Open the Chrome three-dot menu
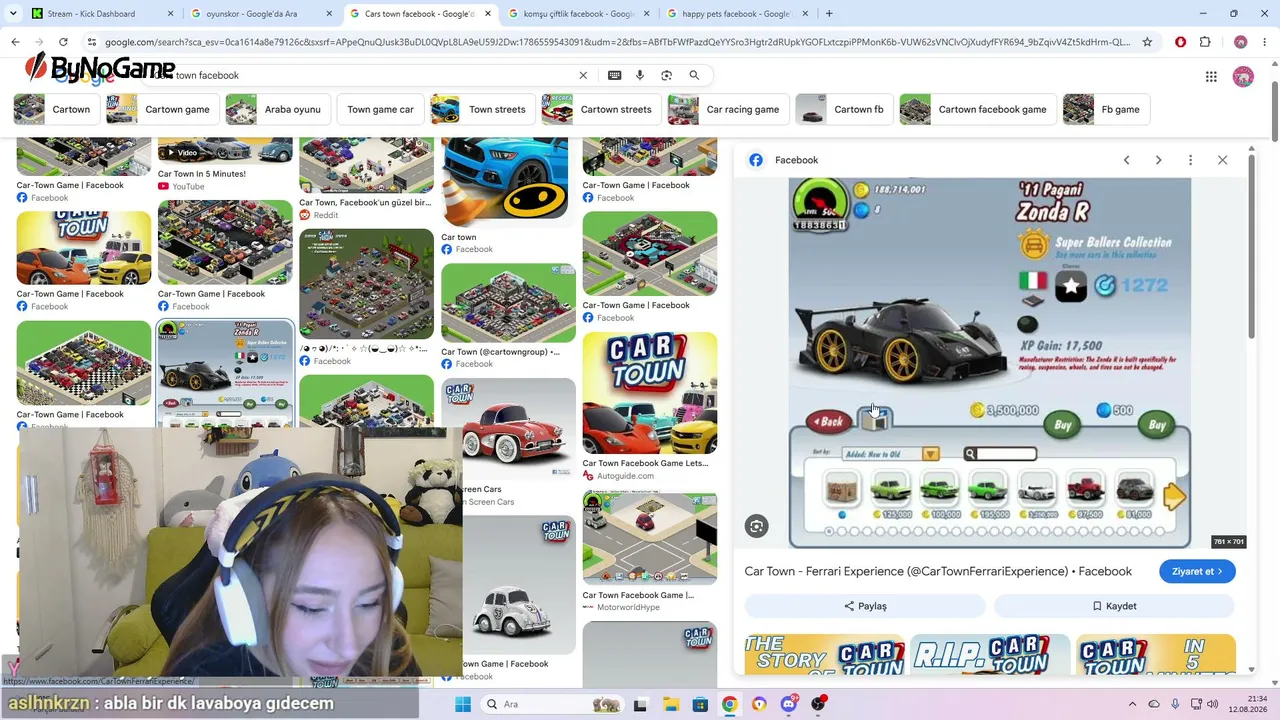The width and height of the screenshot is (1280, 720). click(1264, 42)
